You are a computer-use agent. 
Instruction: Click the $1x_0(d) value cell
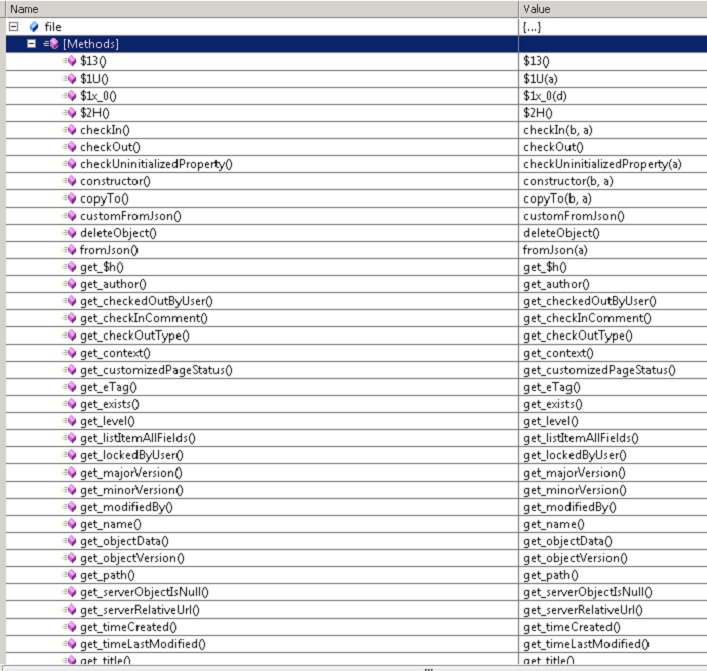(x=613, y=96)
